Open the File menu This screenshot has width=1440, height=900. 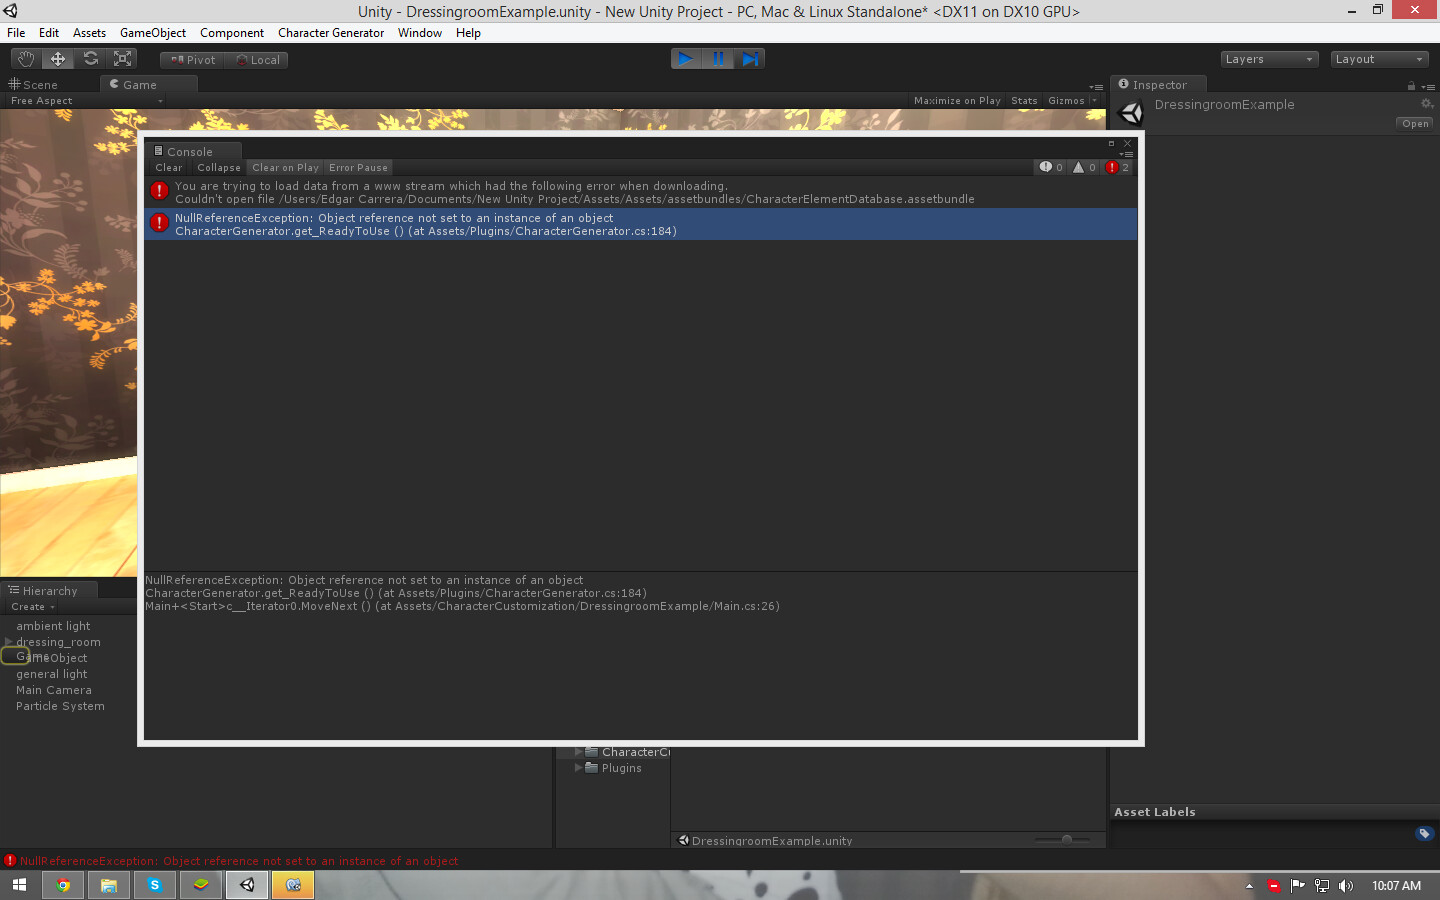[x=16, y=33]
